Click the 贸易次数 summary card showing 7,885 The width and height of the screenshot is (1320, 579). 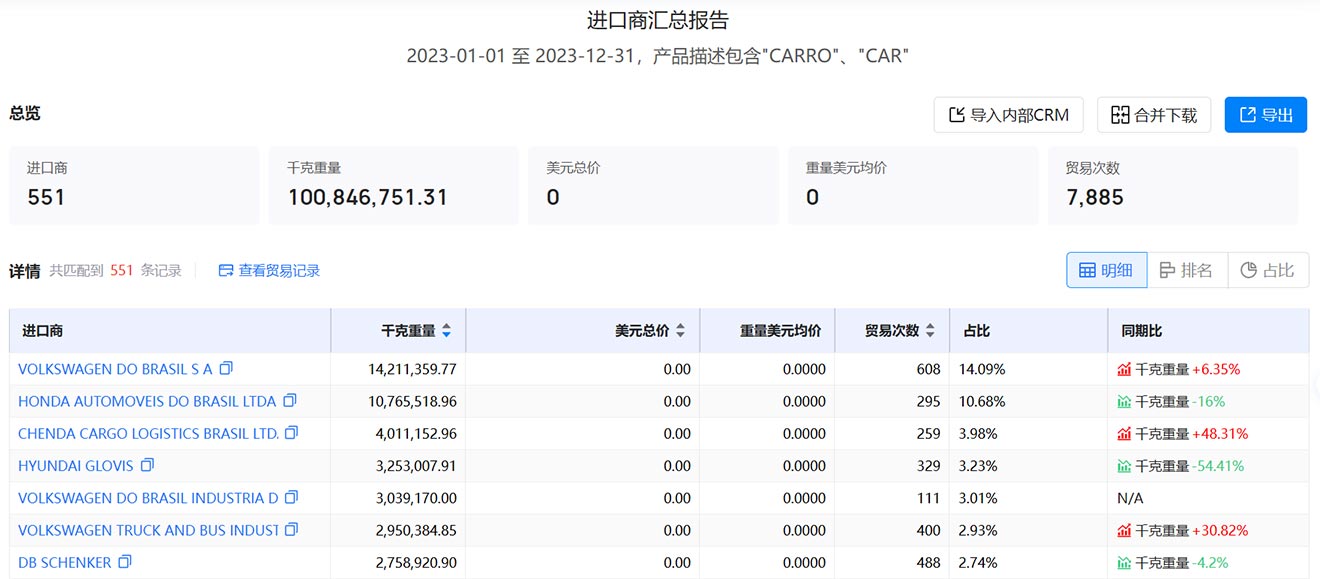coord(1173,185)
